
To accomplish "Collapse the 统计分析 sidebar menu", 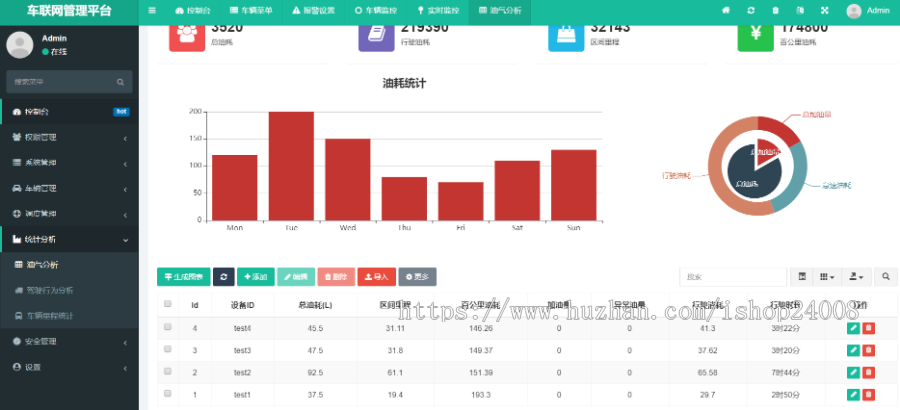I will tap(69, 239).
